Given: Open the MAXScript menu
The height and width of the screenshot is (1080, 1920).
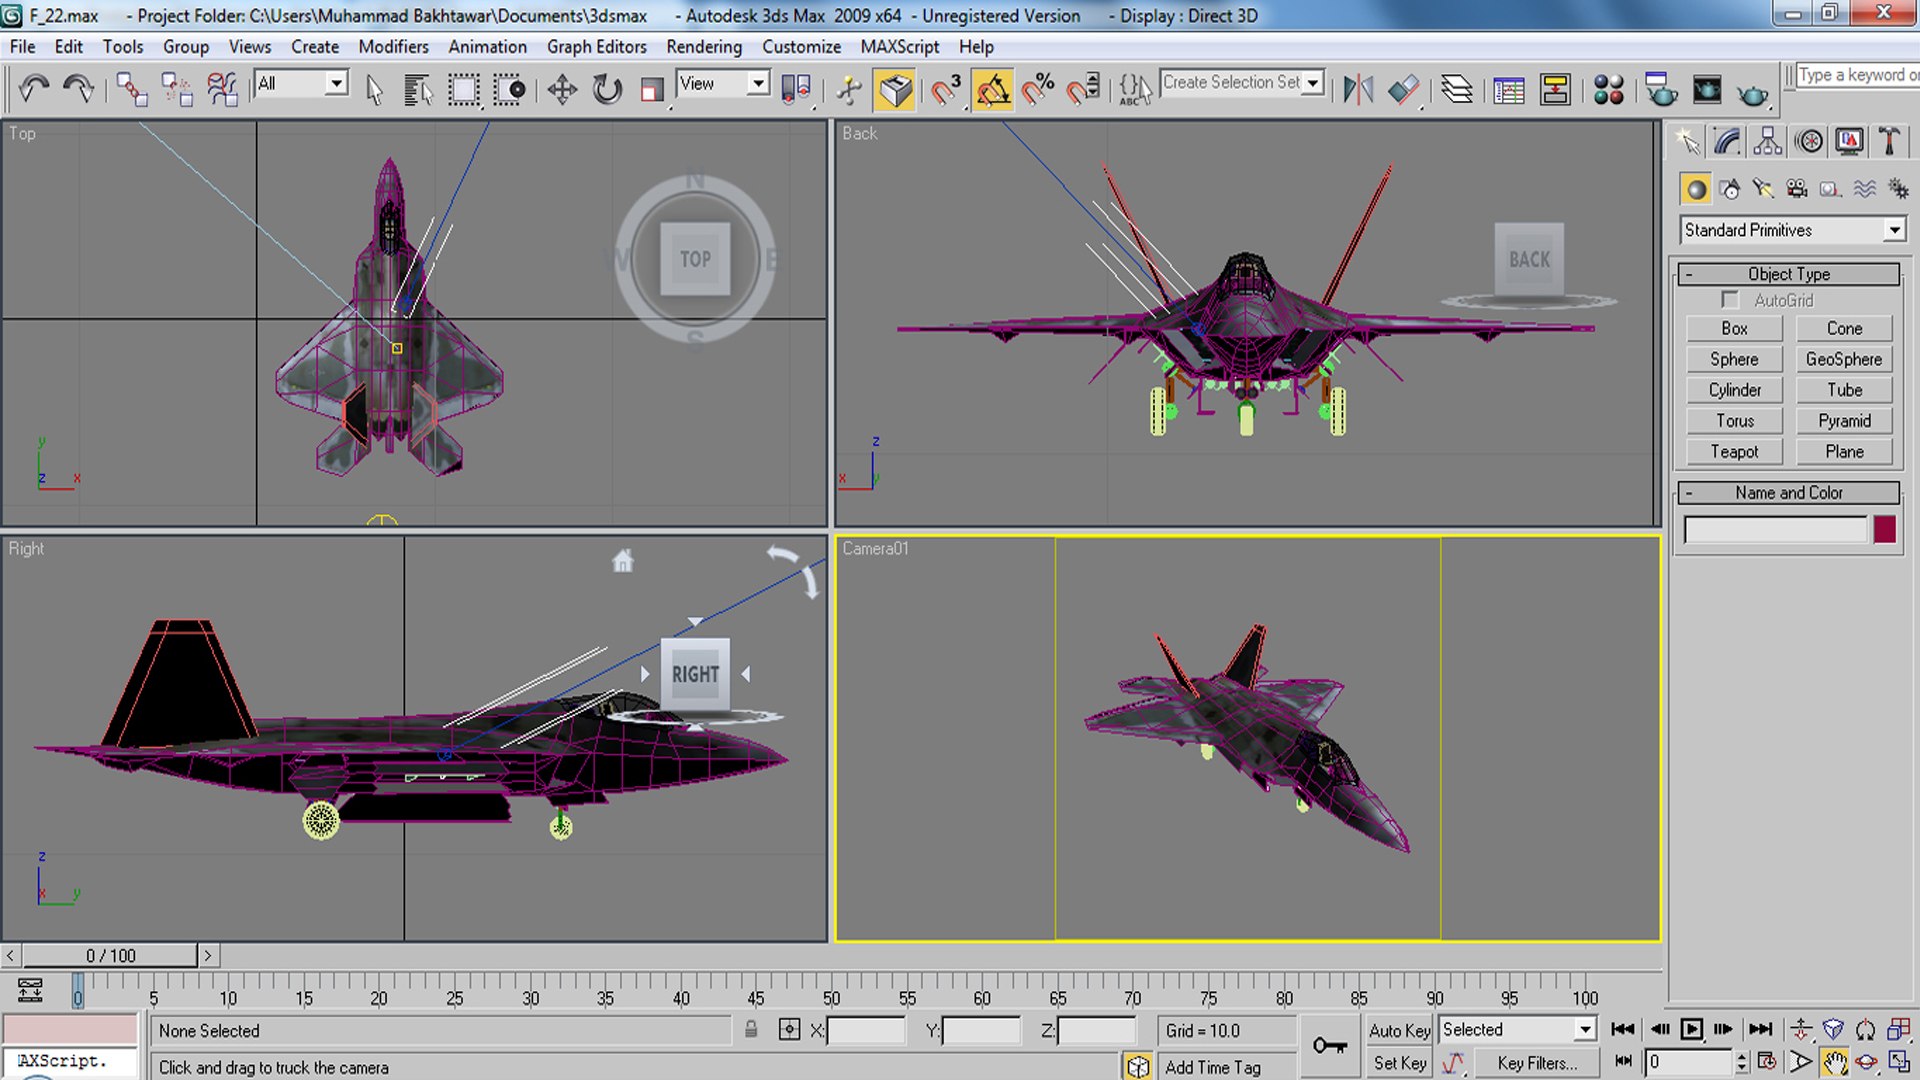Looking at the screenshot, I should pyautogui.click(x=899, y=47).
